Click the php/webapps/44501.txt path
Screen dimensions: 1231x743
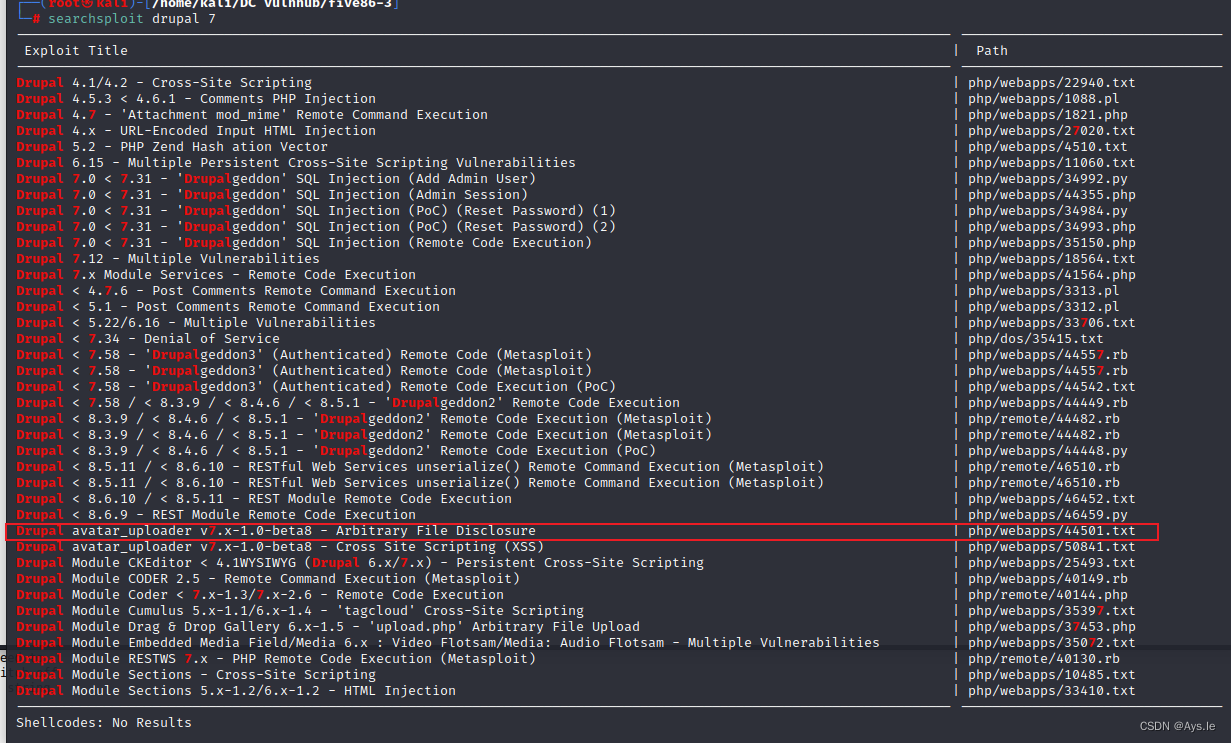click(x=1051, y=531)
